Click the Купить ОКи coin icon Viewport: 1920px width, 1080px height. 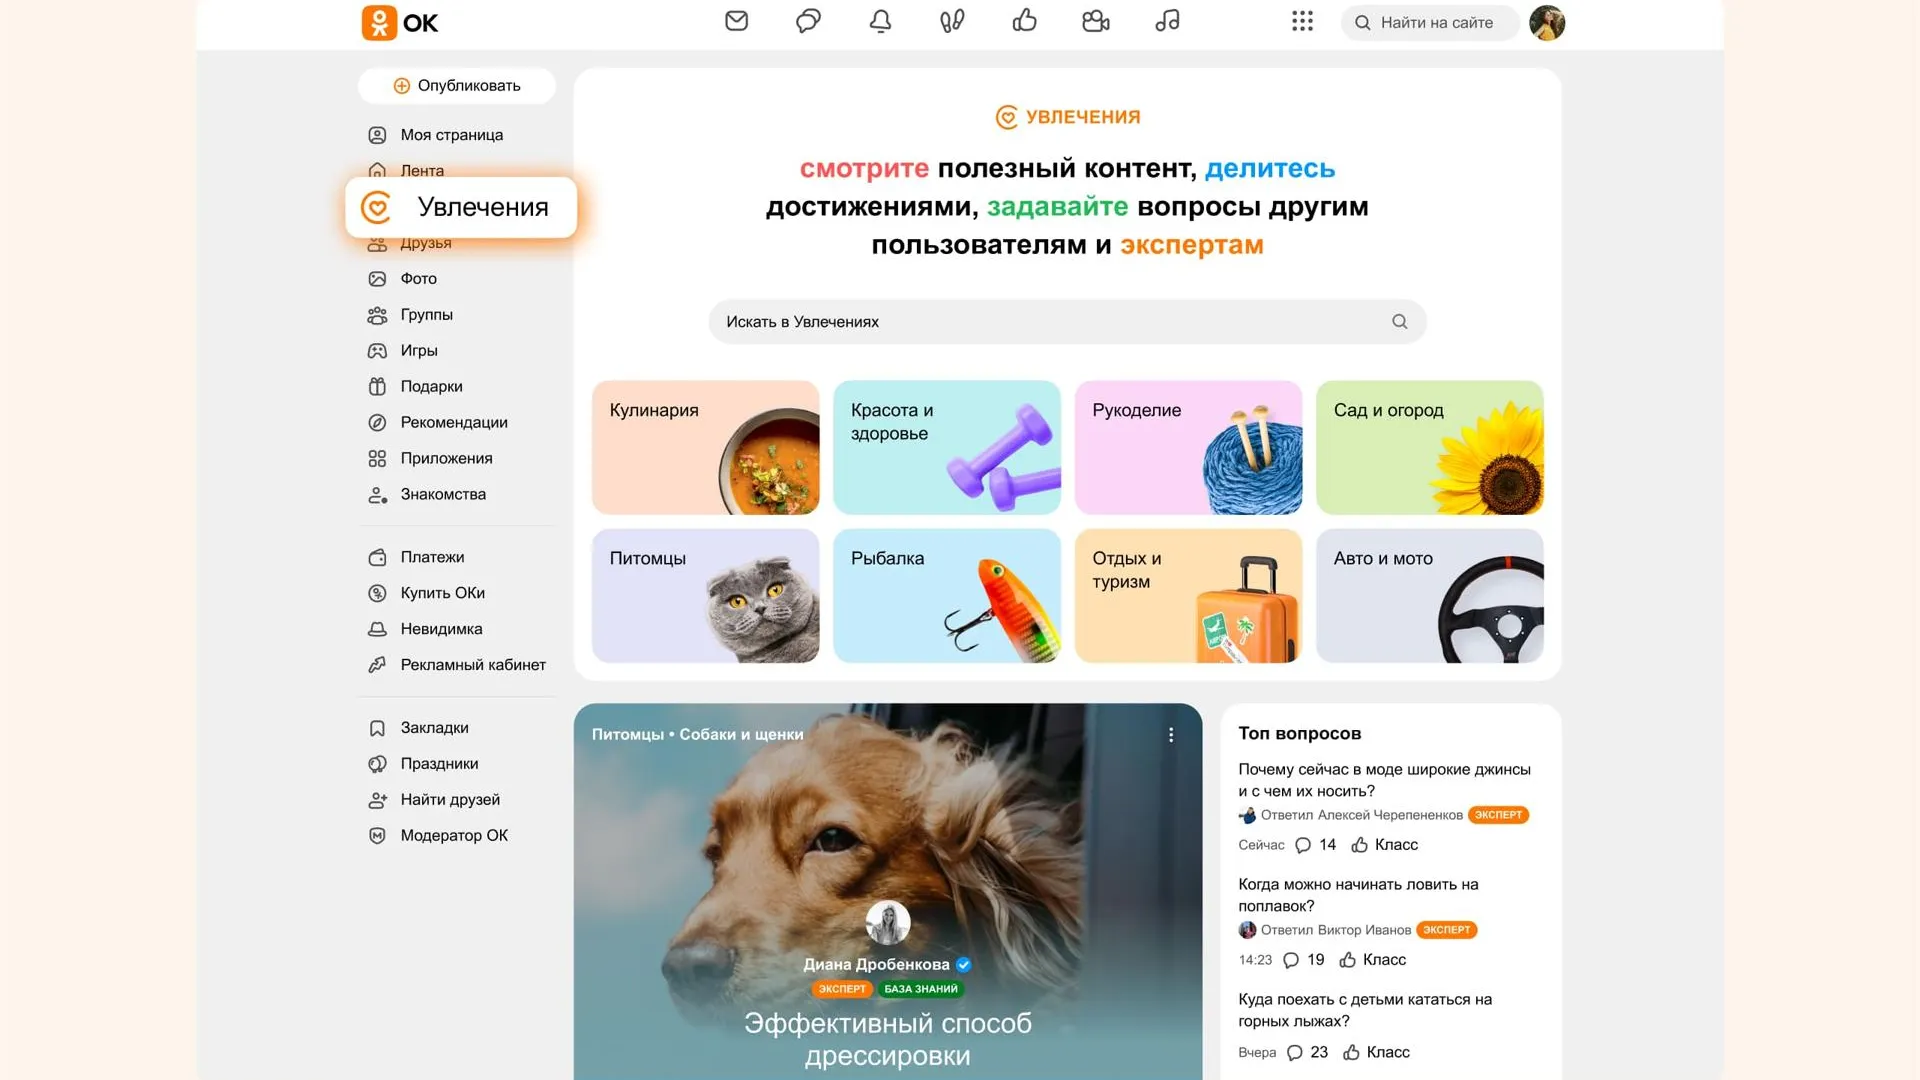377,594
